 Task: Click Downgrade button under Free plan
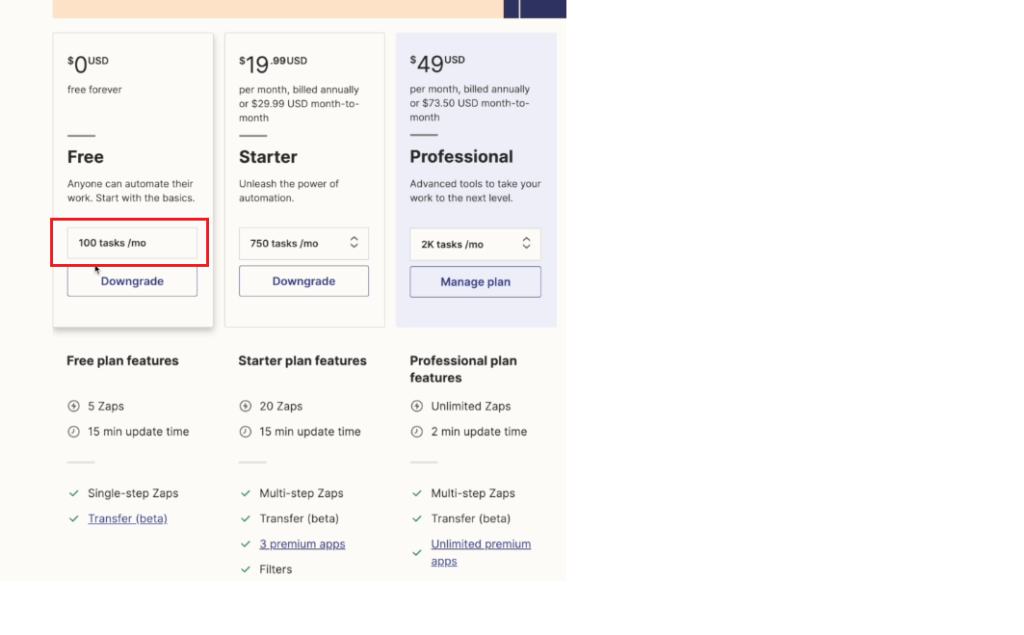[132, 281]
